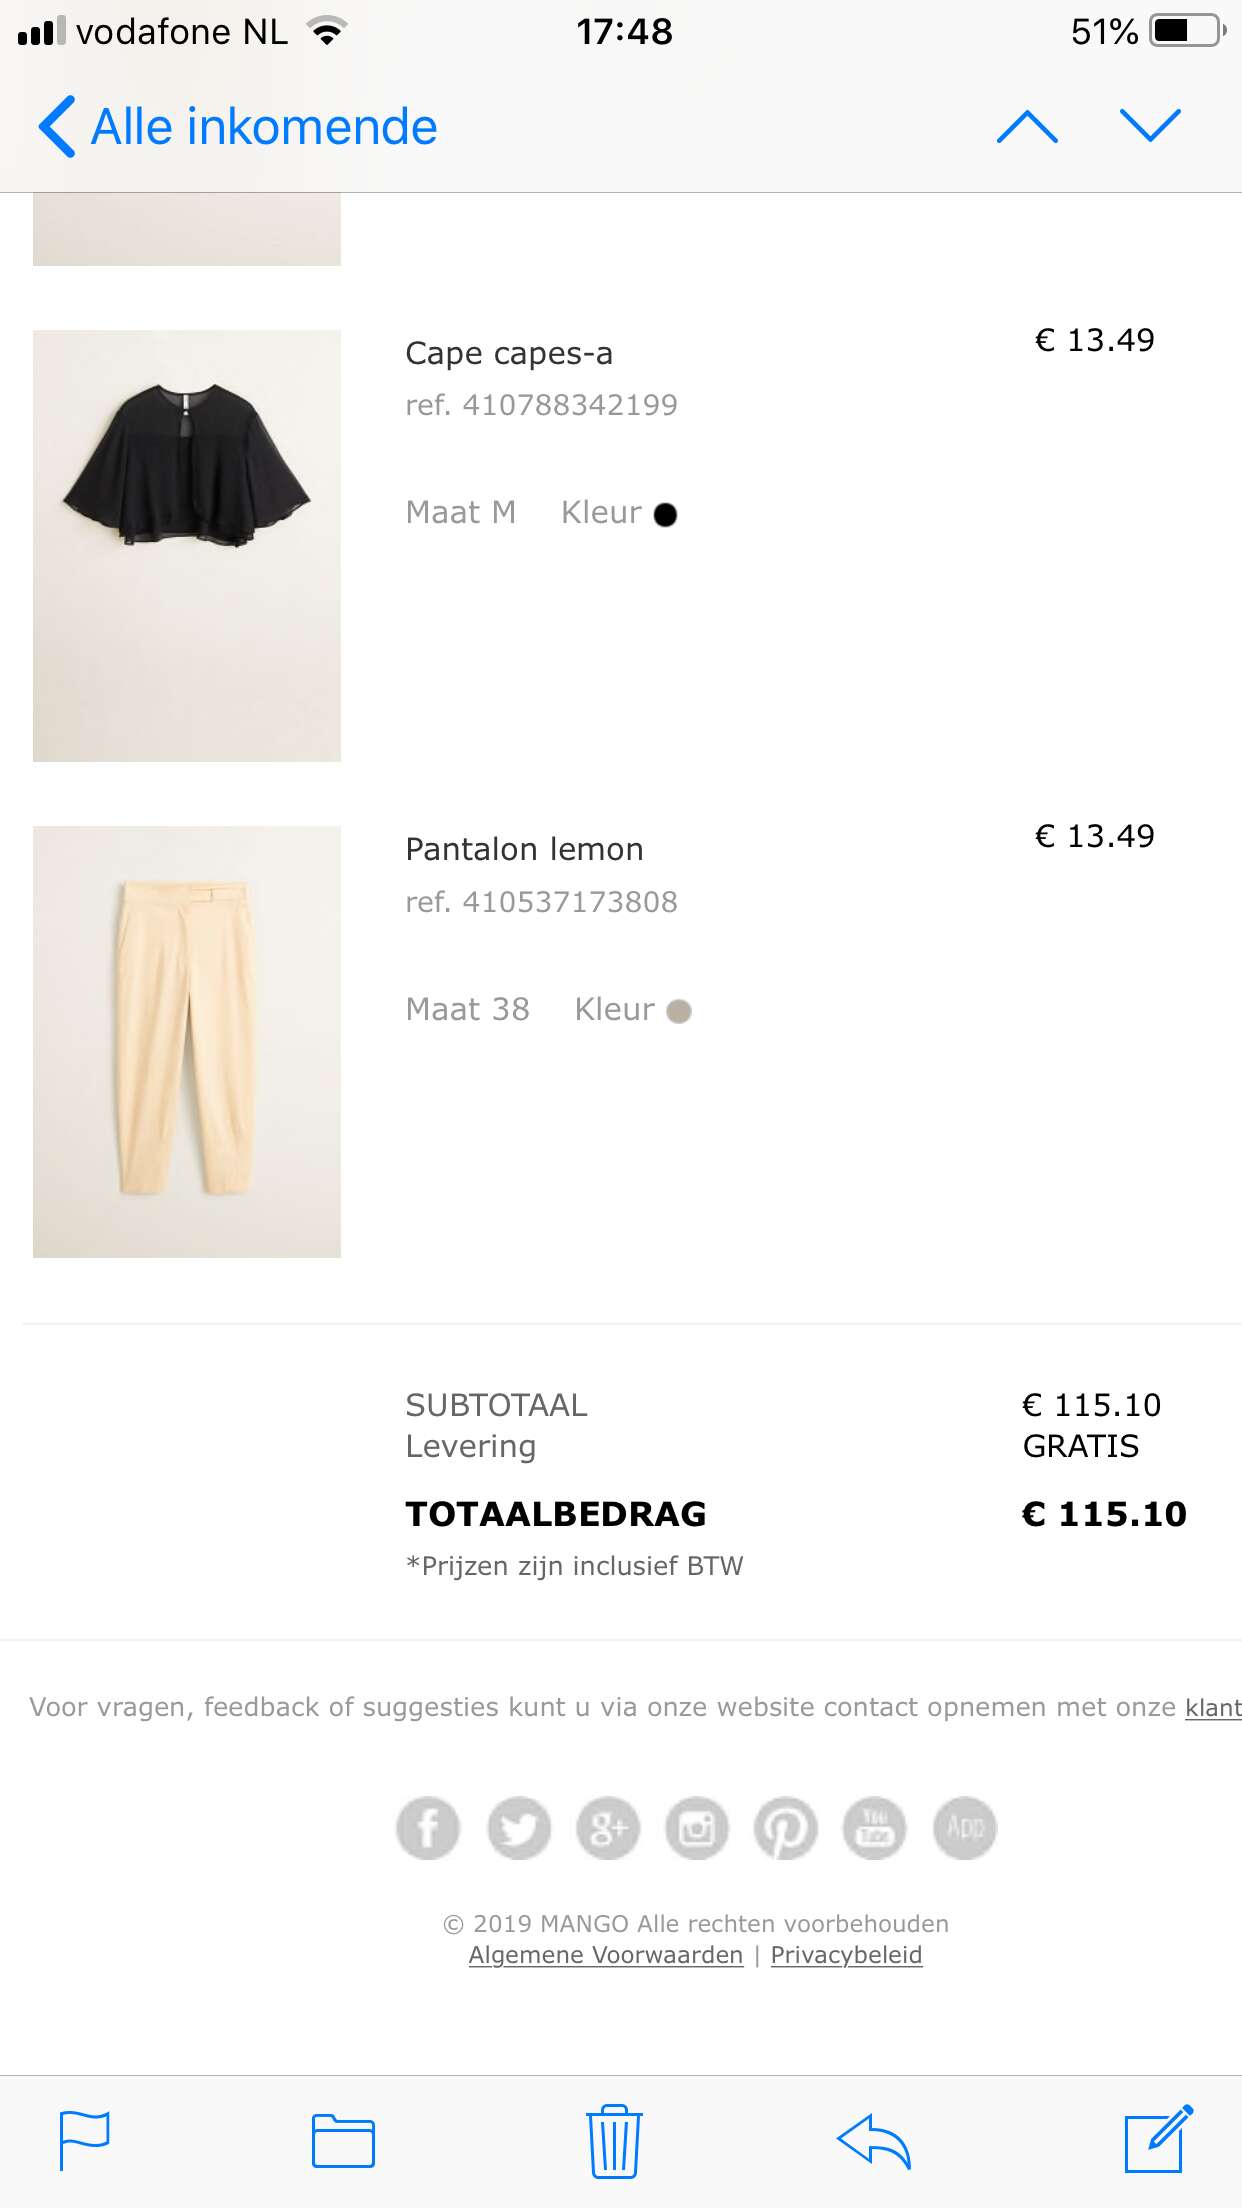This screenshot has width=1242, height=2208.
Task: Open the move-to-folder icon
Action: 343,2141
